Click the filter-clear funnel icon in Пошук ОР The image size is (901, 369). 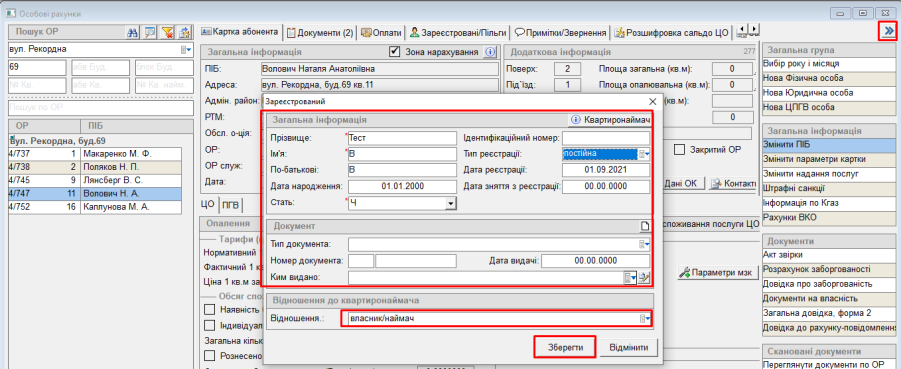click(x=167, y=32)
